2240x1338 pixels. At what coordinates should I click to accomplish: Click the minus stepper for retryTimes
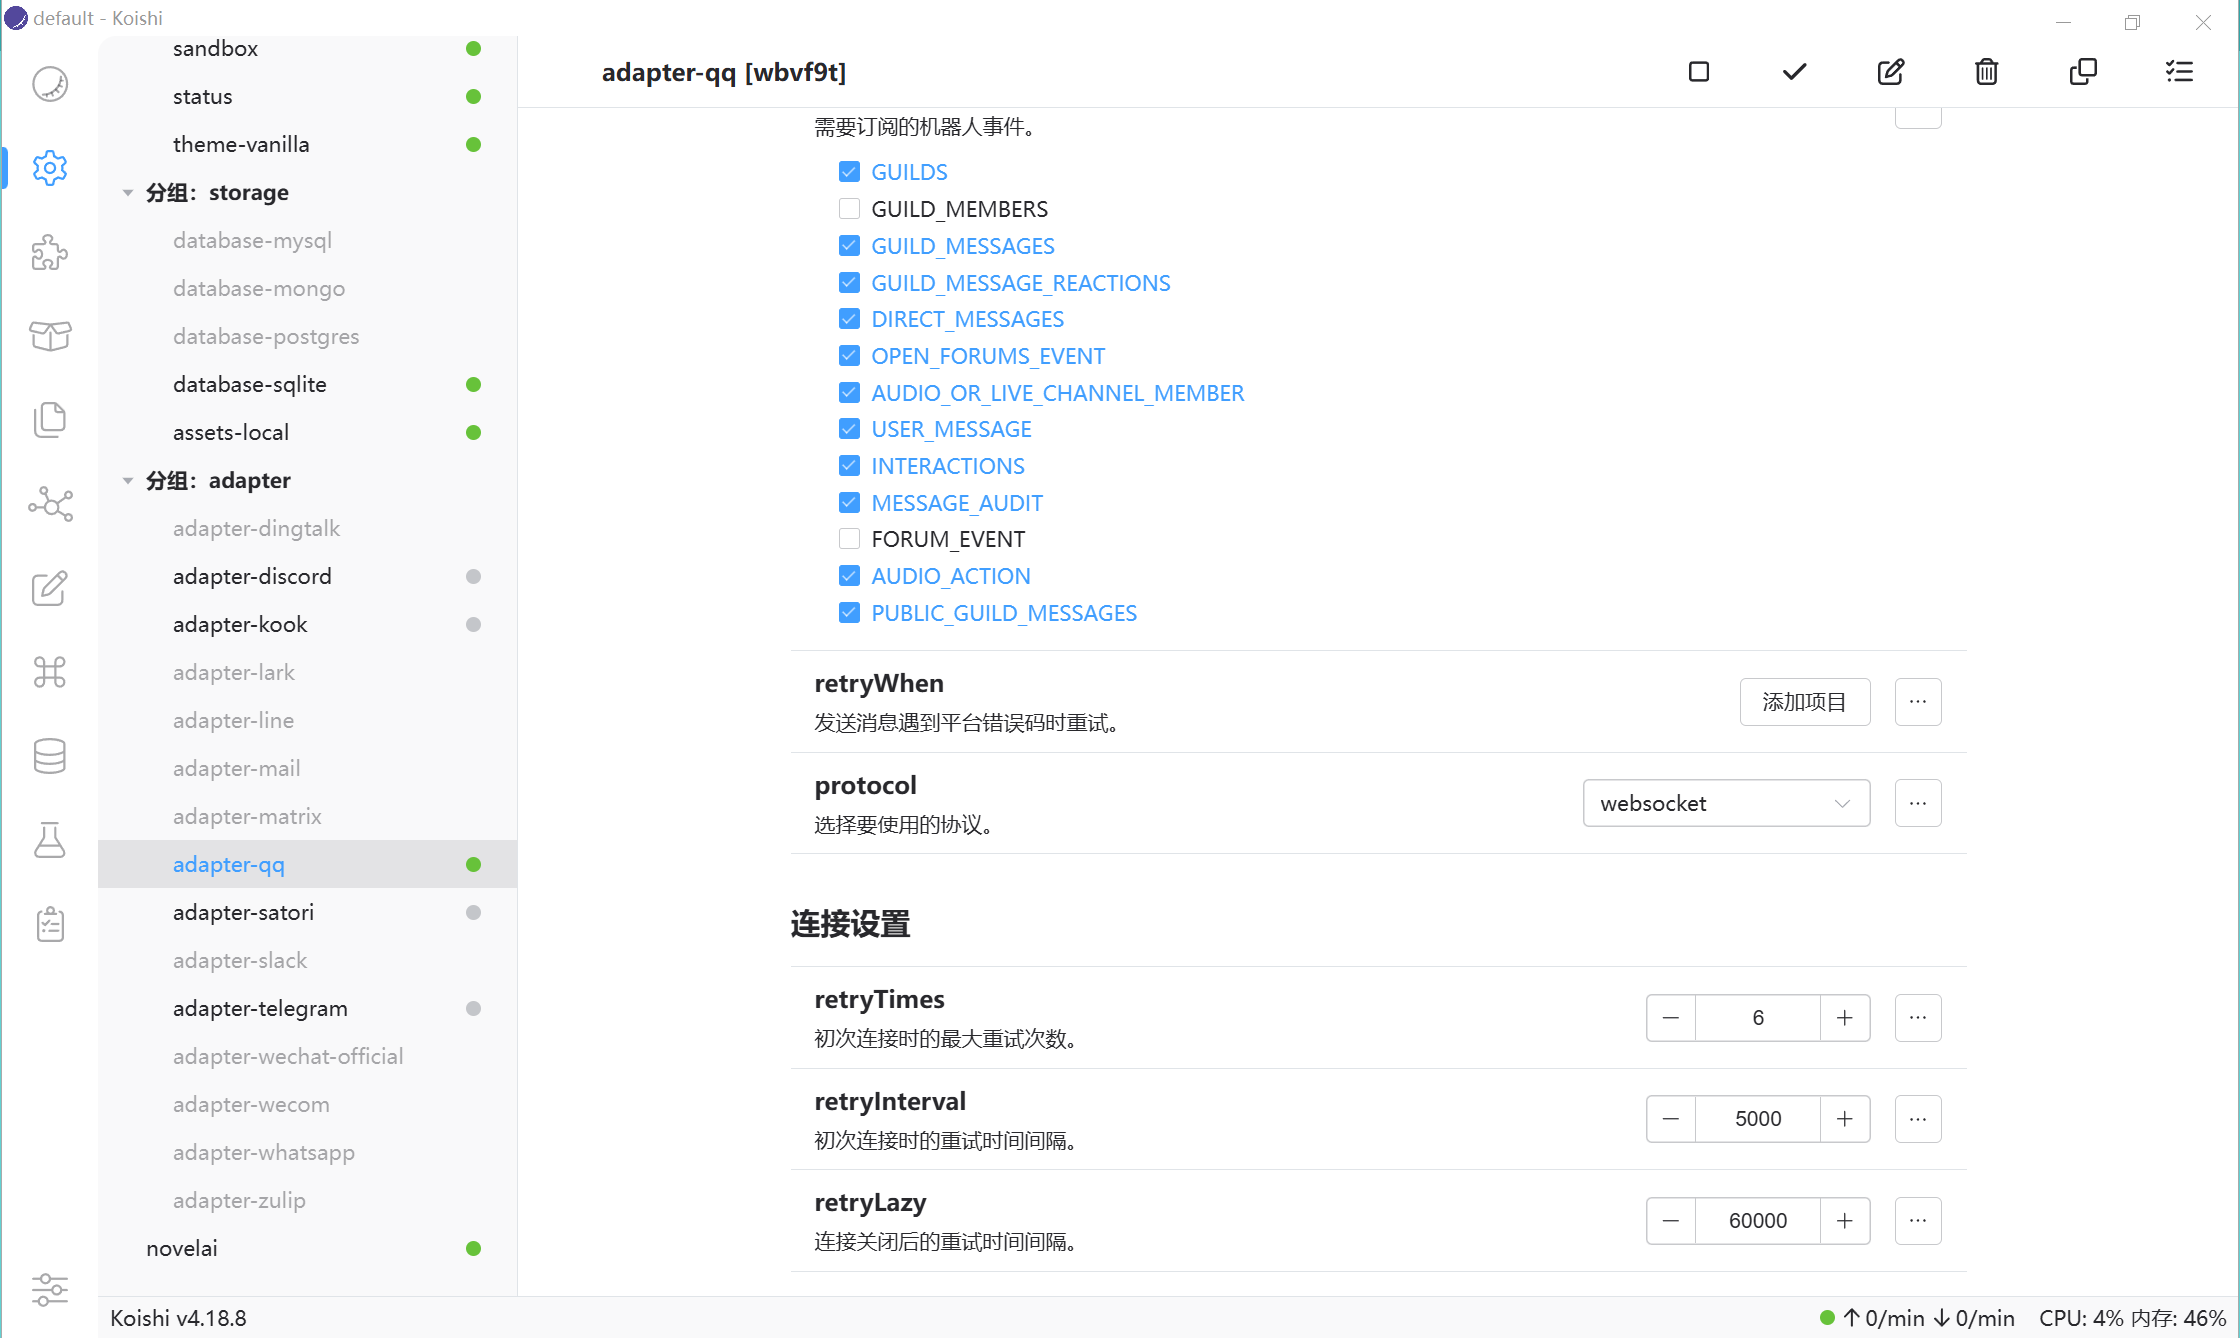[x=1671, y=1018]
